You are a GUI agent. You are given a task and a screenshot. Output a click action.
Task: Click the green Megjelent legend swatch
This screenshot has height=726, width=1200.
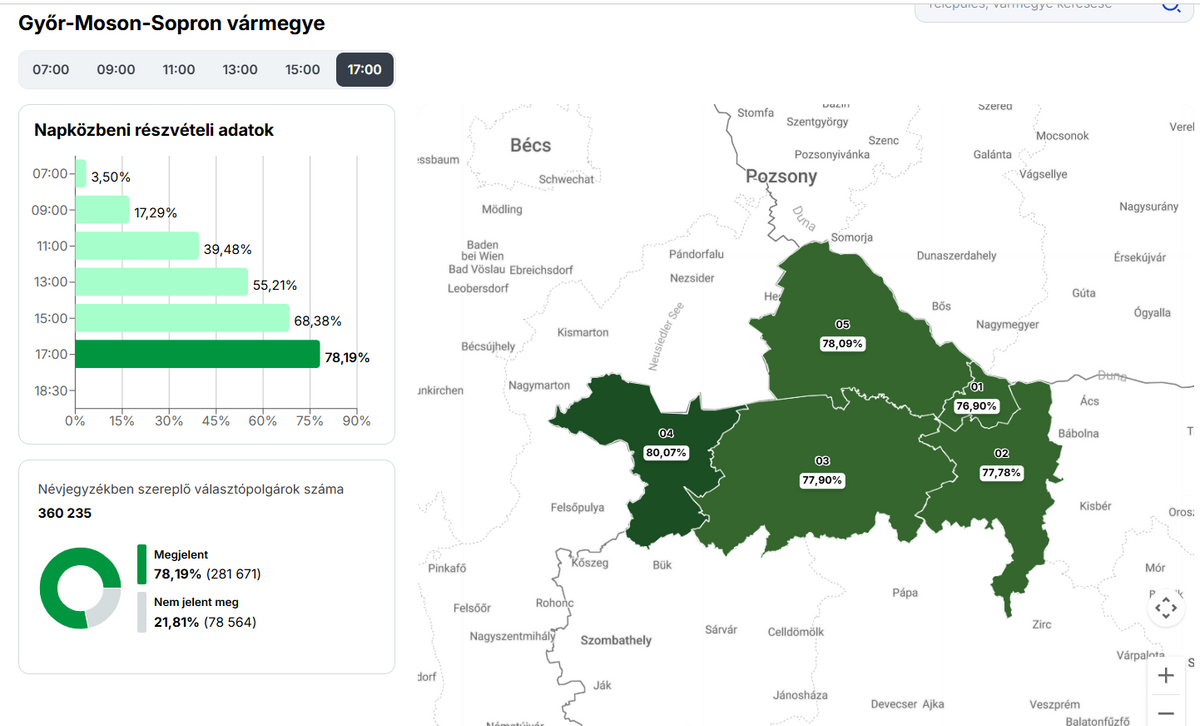tap(142, 564)
